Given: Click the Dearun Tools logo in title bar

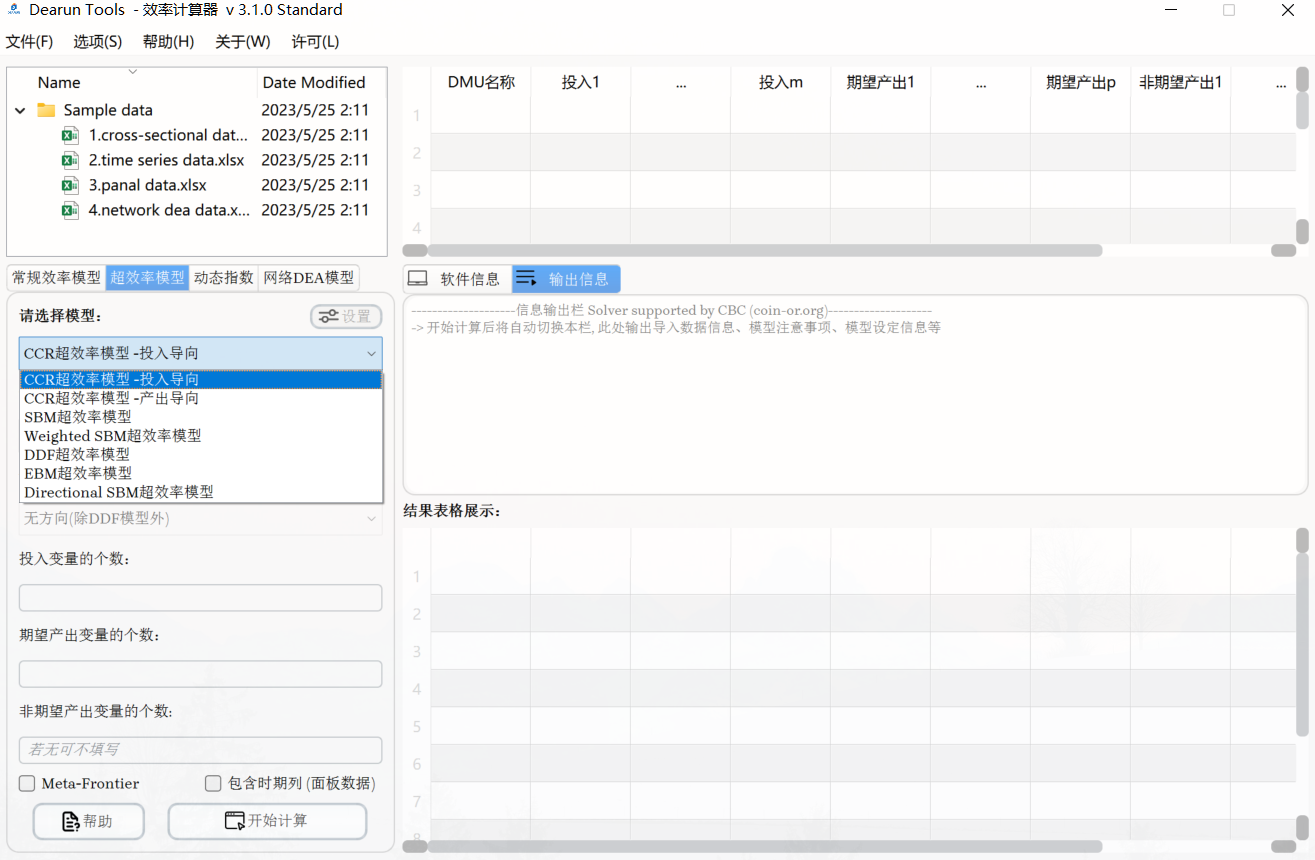Looking at the screenshot, I should pyautogui.click(x=14, y=10).
